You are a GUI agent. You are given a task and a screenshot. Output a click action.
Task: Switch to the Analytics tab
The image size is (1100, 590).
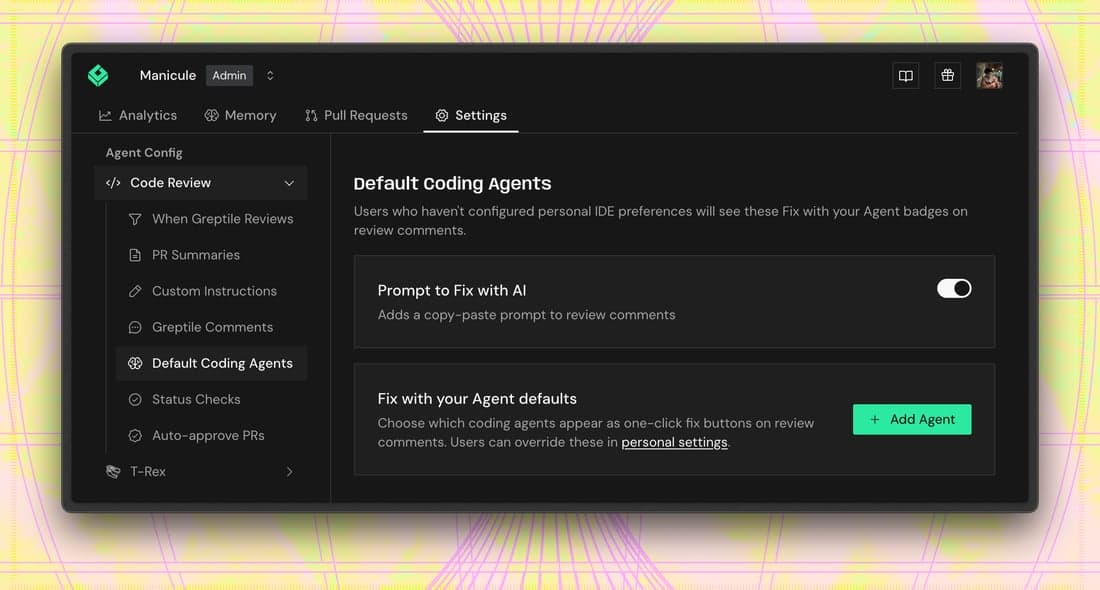pyautogui.click(x=138, y=115)
